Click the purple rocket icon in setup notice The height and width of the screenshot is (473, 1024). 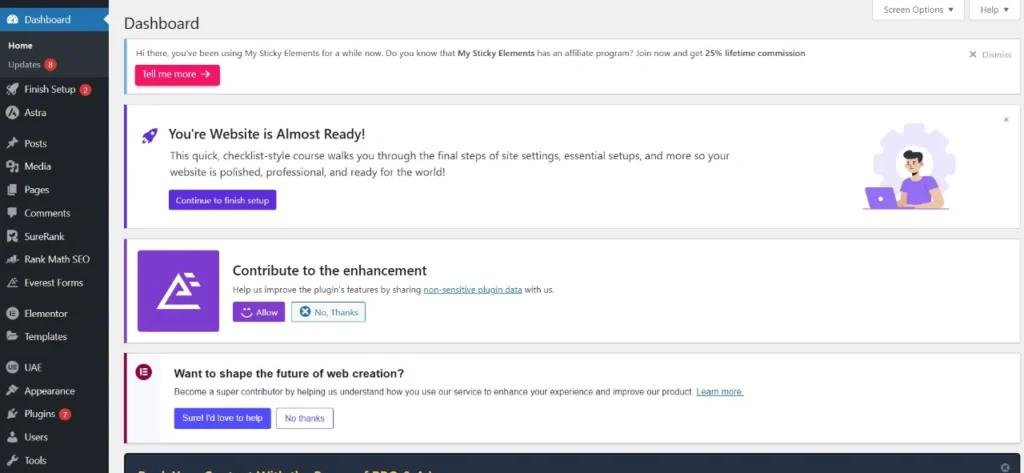[150, 135]
